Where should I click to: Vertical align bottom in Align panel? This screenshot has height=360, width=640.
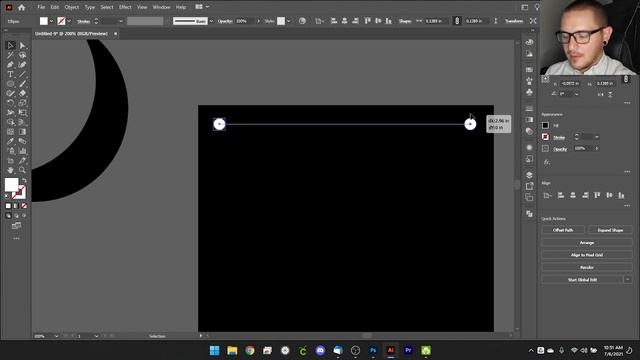(x=621, y=196)
